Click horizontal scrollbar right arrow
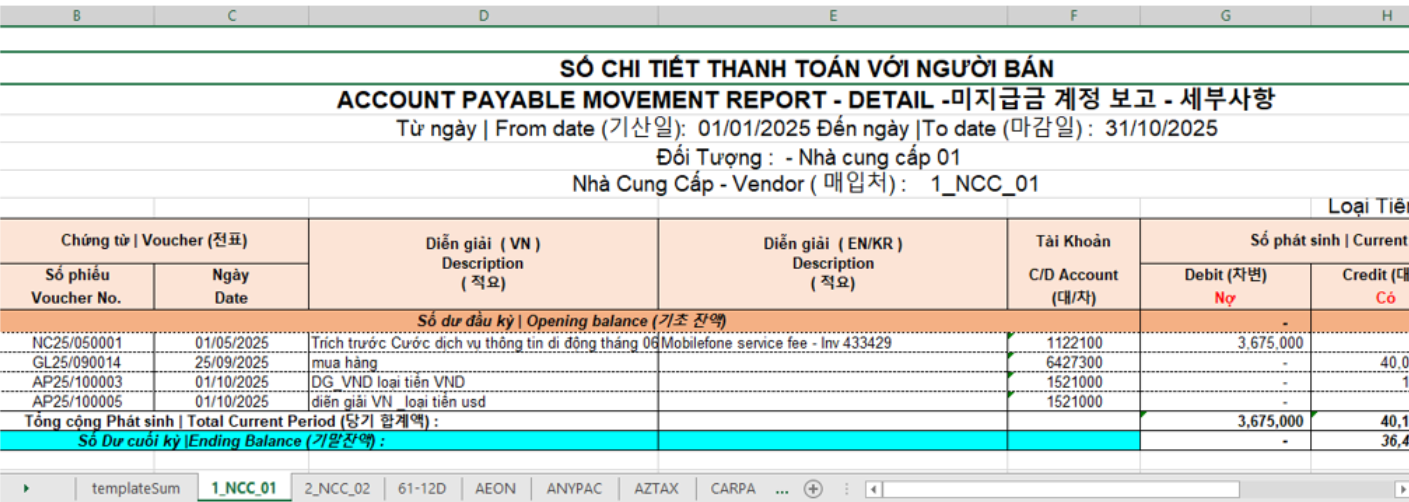The width and height of the screenshot is (1409, 502). 1397,489
